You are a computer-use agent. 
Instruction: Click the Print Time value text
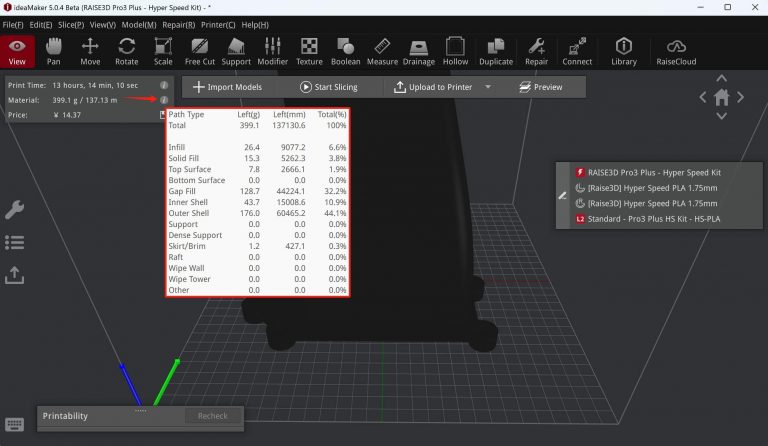tap(95, 85)
